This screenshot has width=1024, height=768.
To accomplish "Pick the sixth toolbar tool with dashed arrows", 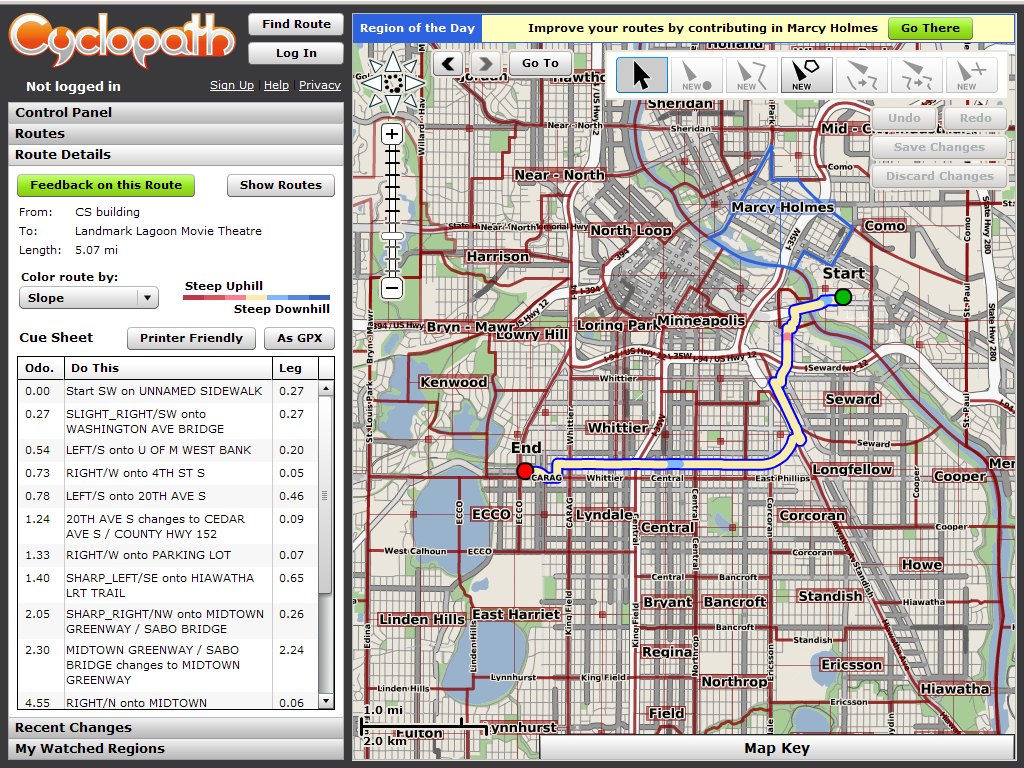I will 916,74.
